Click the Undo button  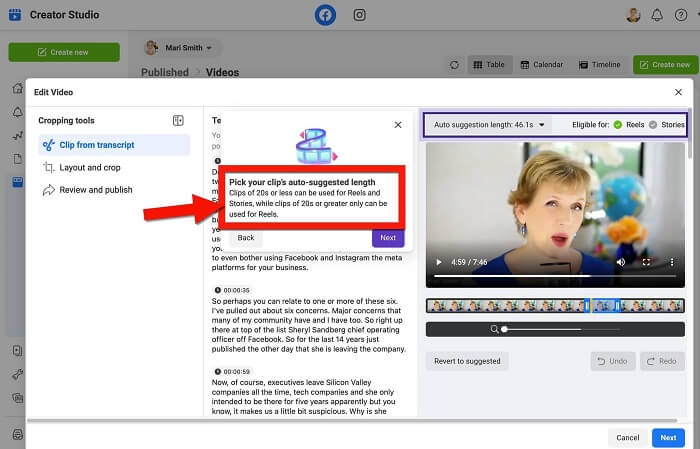tap(612, 361)
